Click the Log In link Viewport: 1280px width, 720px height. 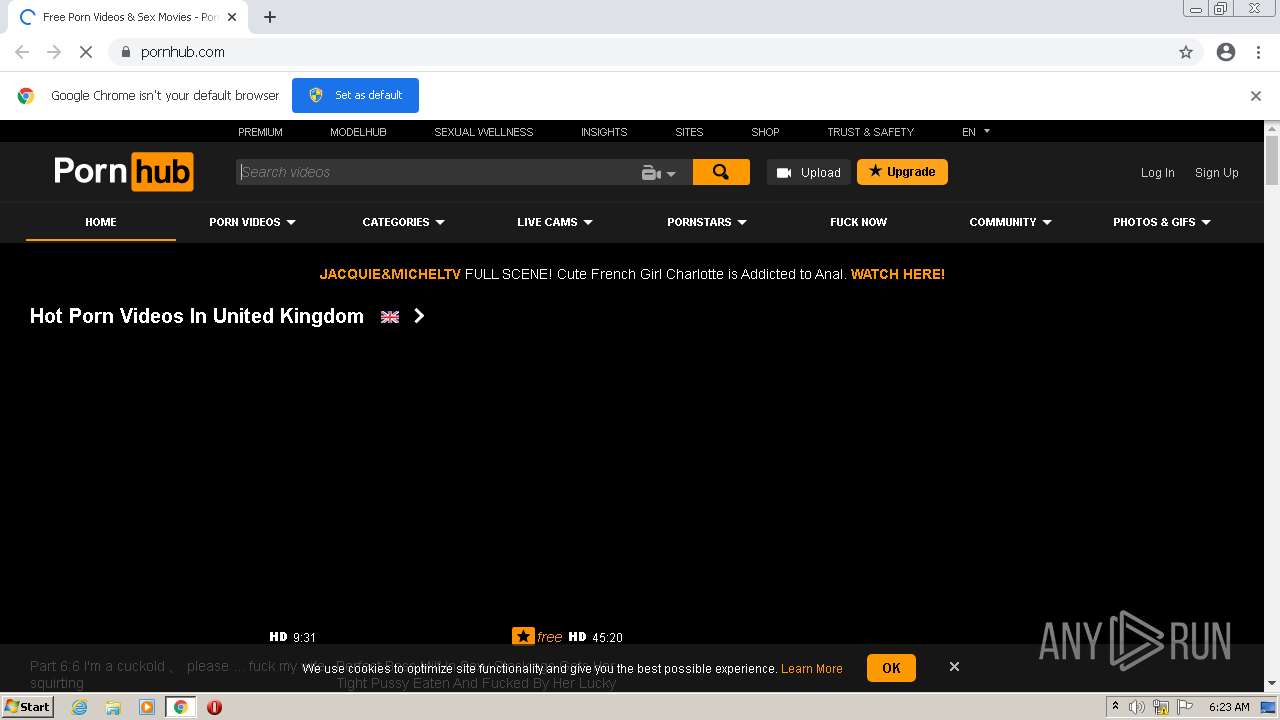tap(1158, 173)
